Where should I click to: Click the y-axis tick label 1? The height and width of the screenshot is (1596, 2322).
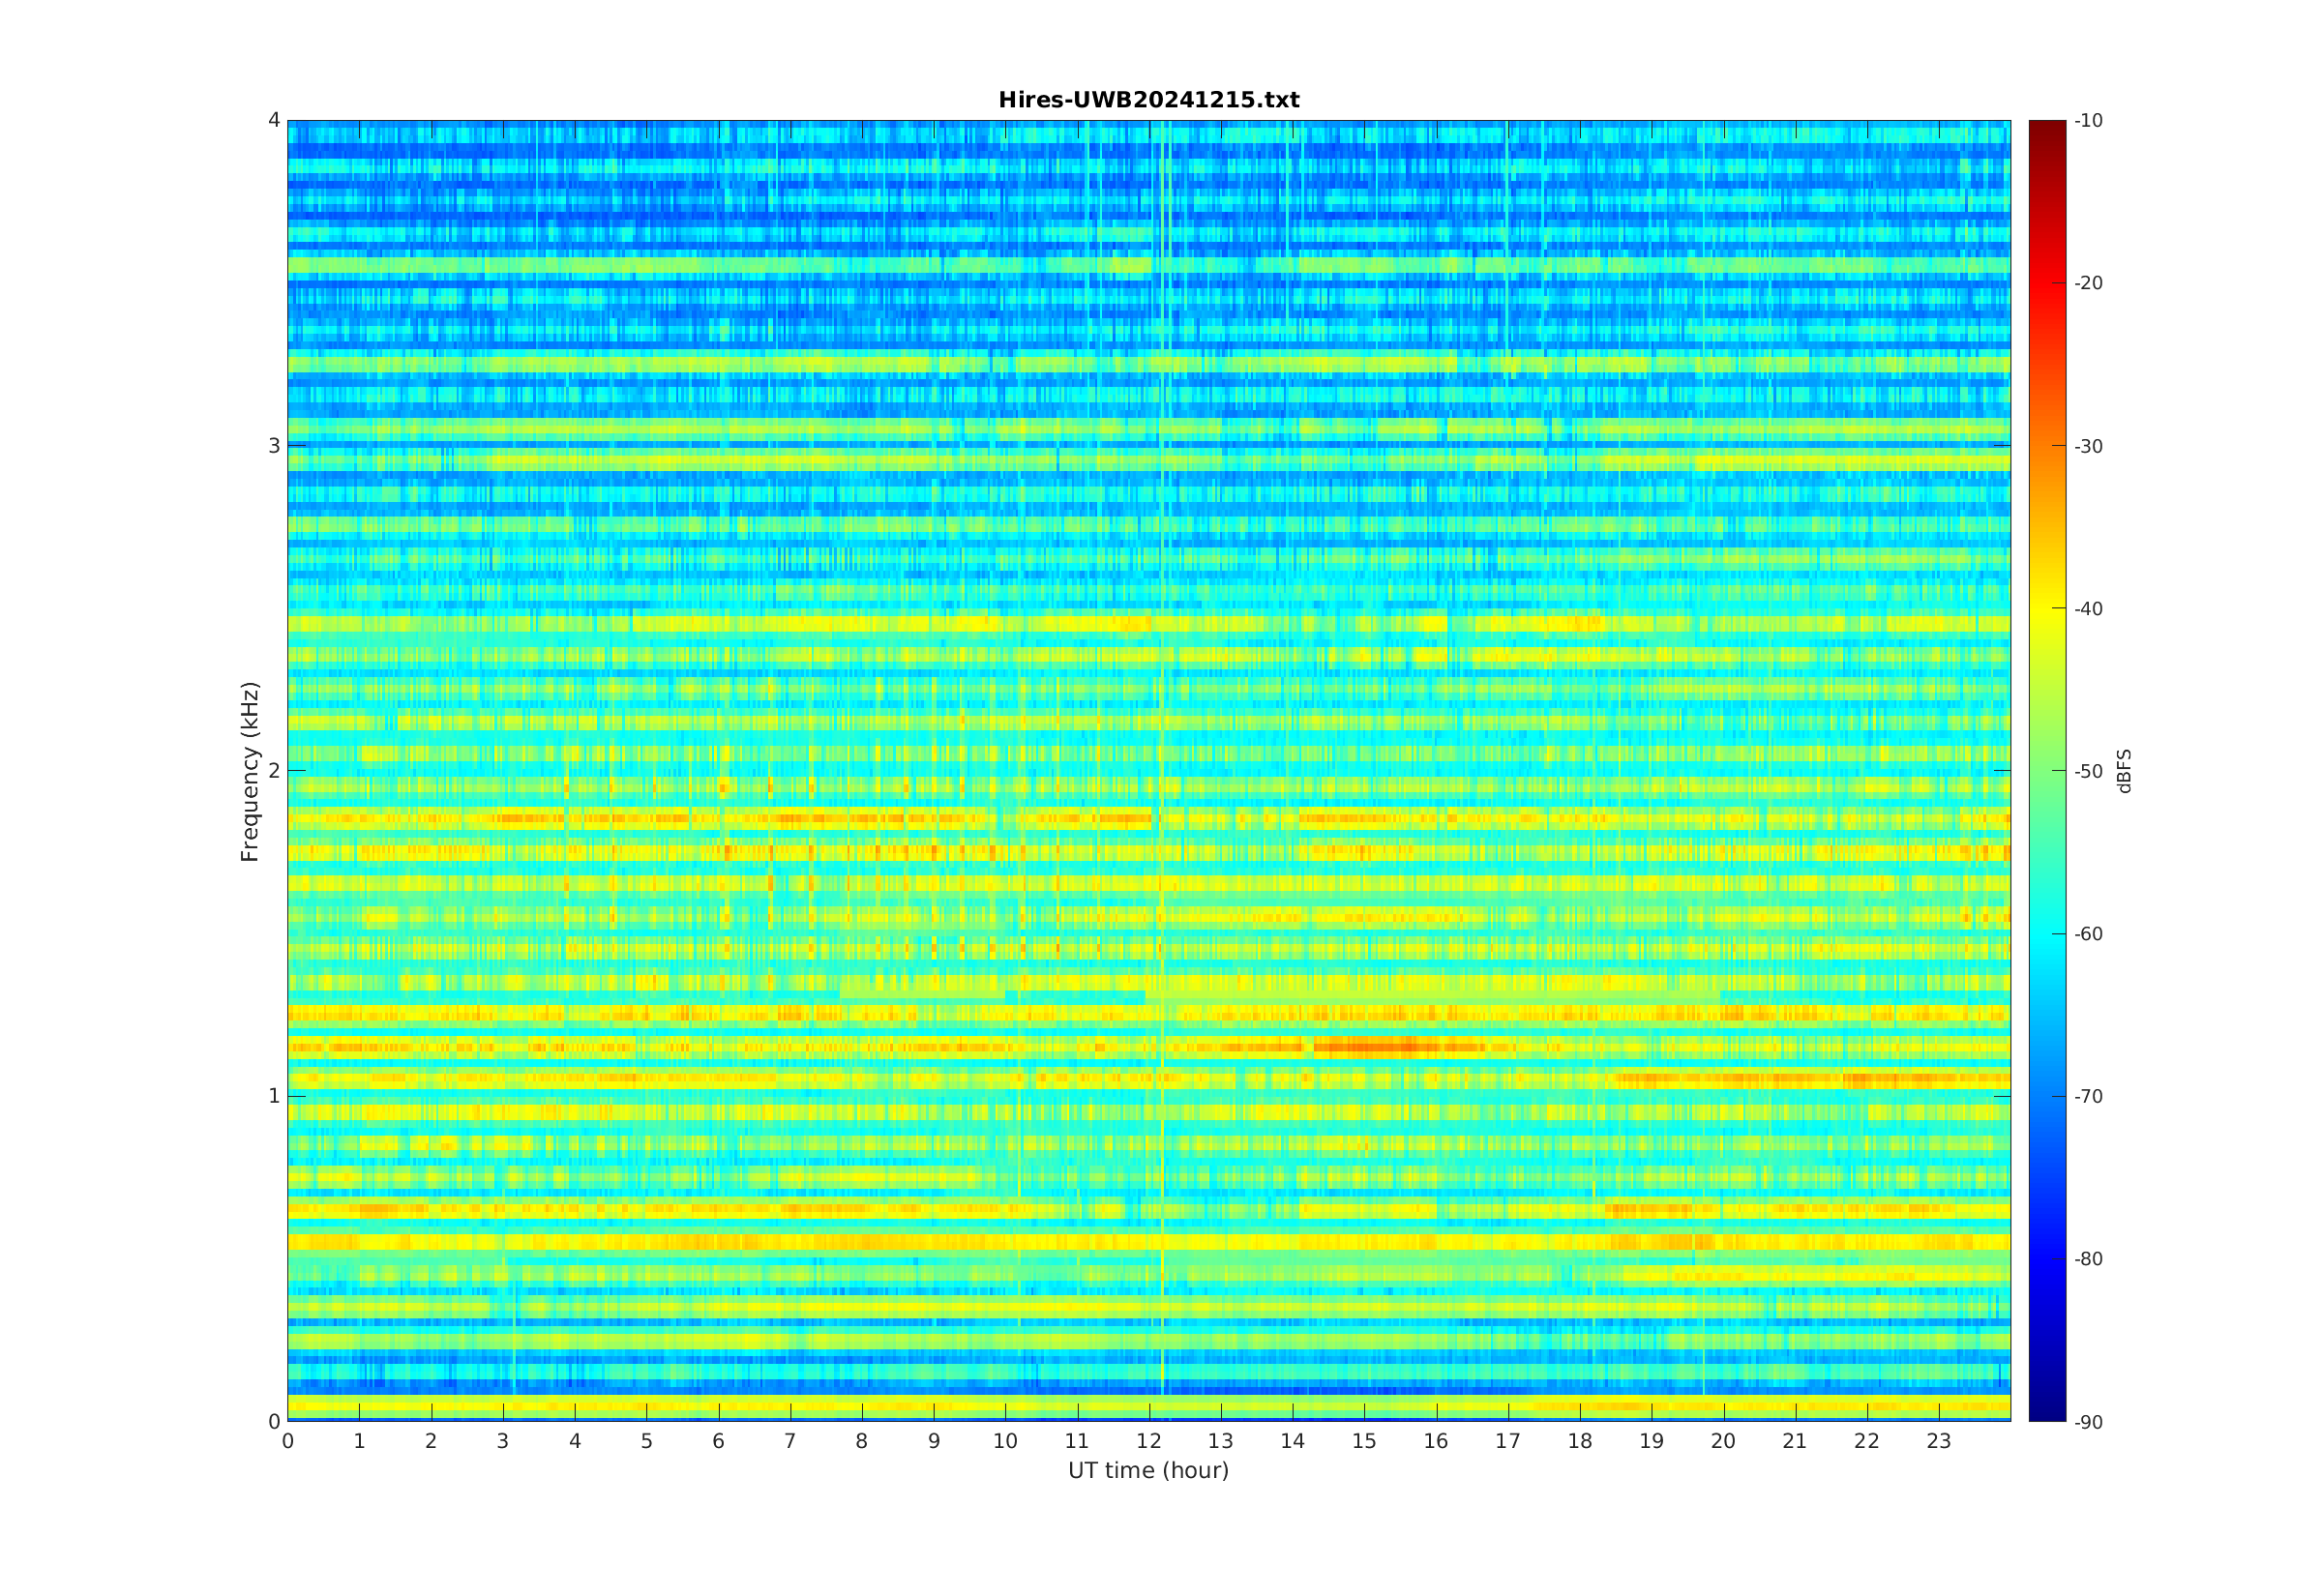[x=274, y=1096]
